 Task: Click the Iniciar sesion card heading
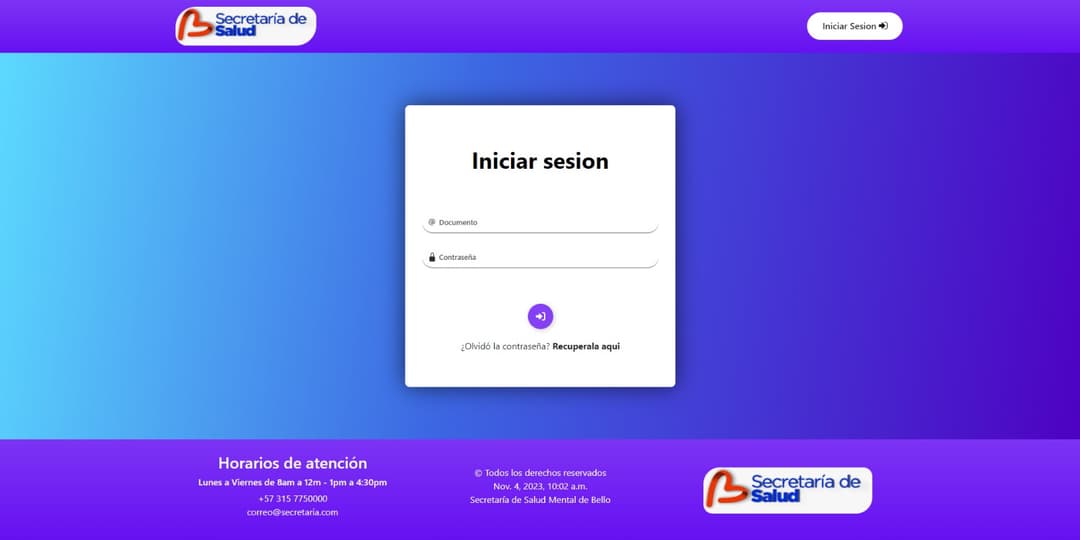click(540, 161)
